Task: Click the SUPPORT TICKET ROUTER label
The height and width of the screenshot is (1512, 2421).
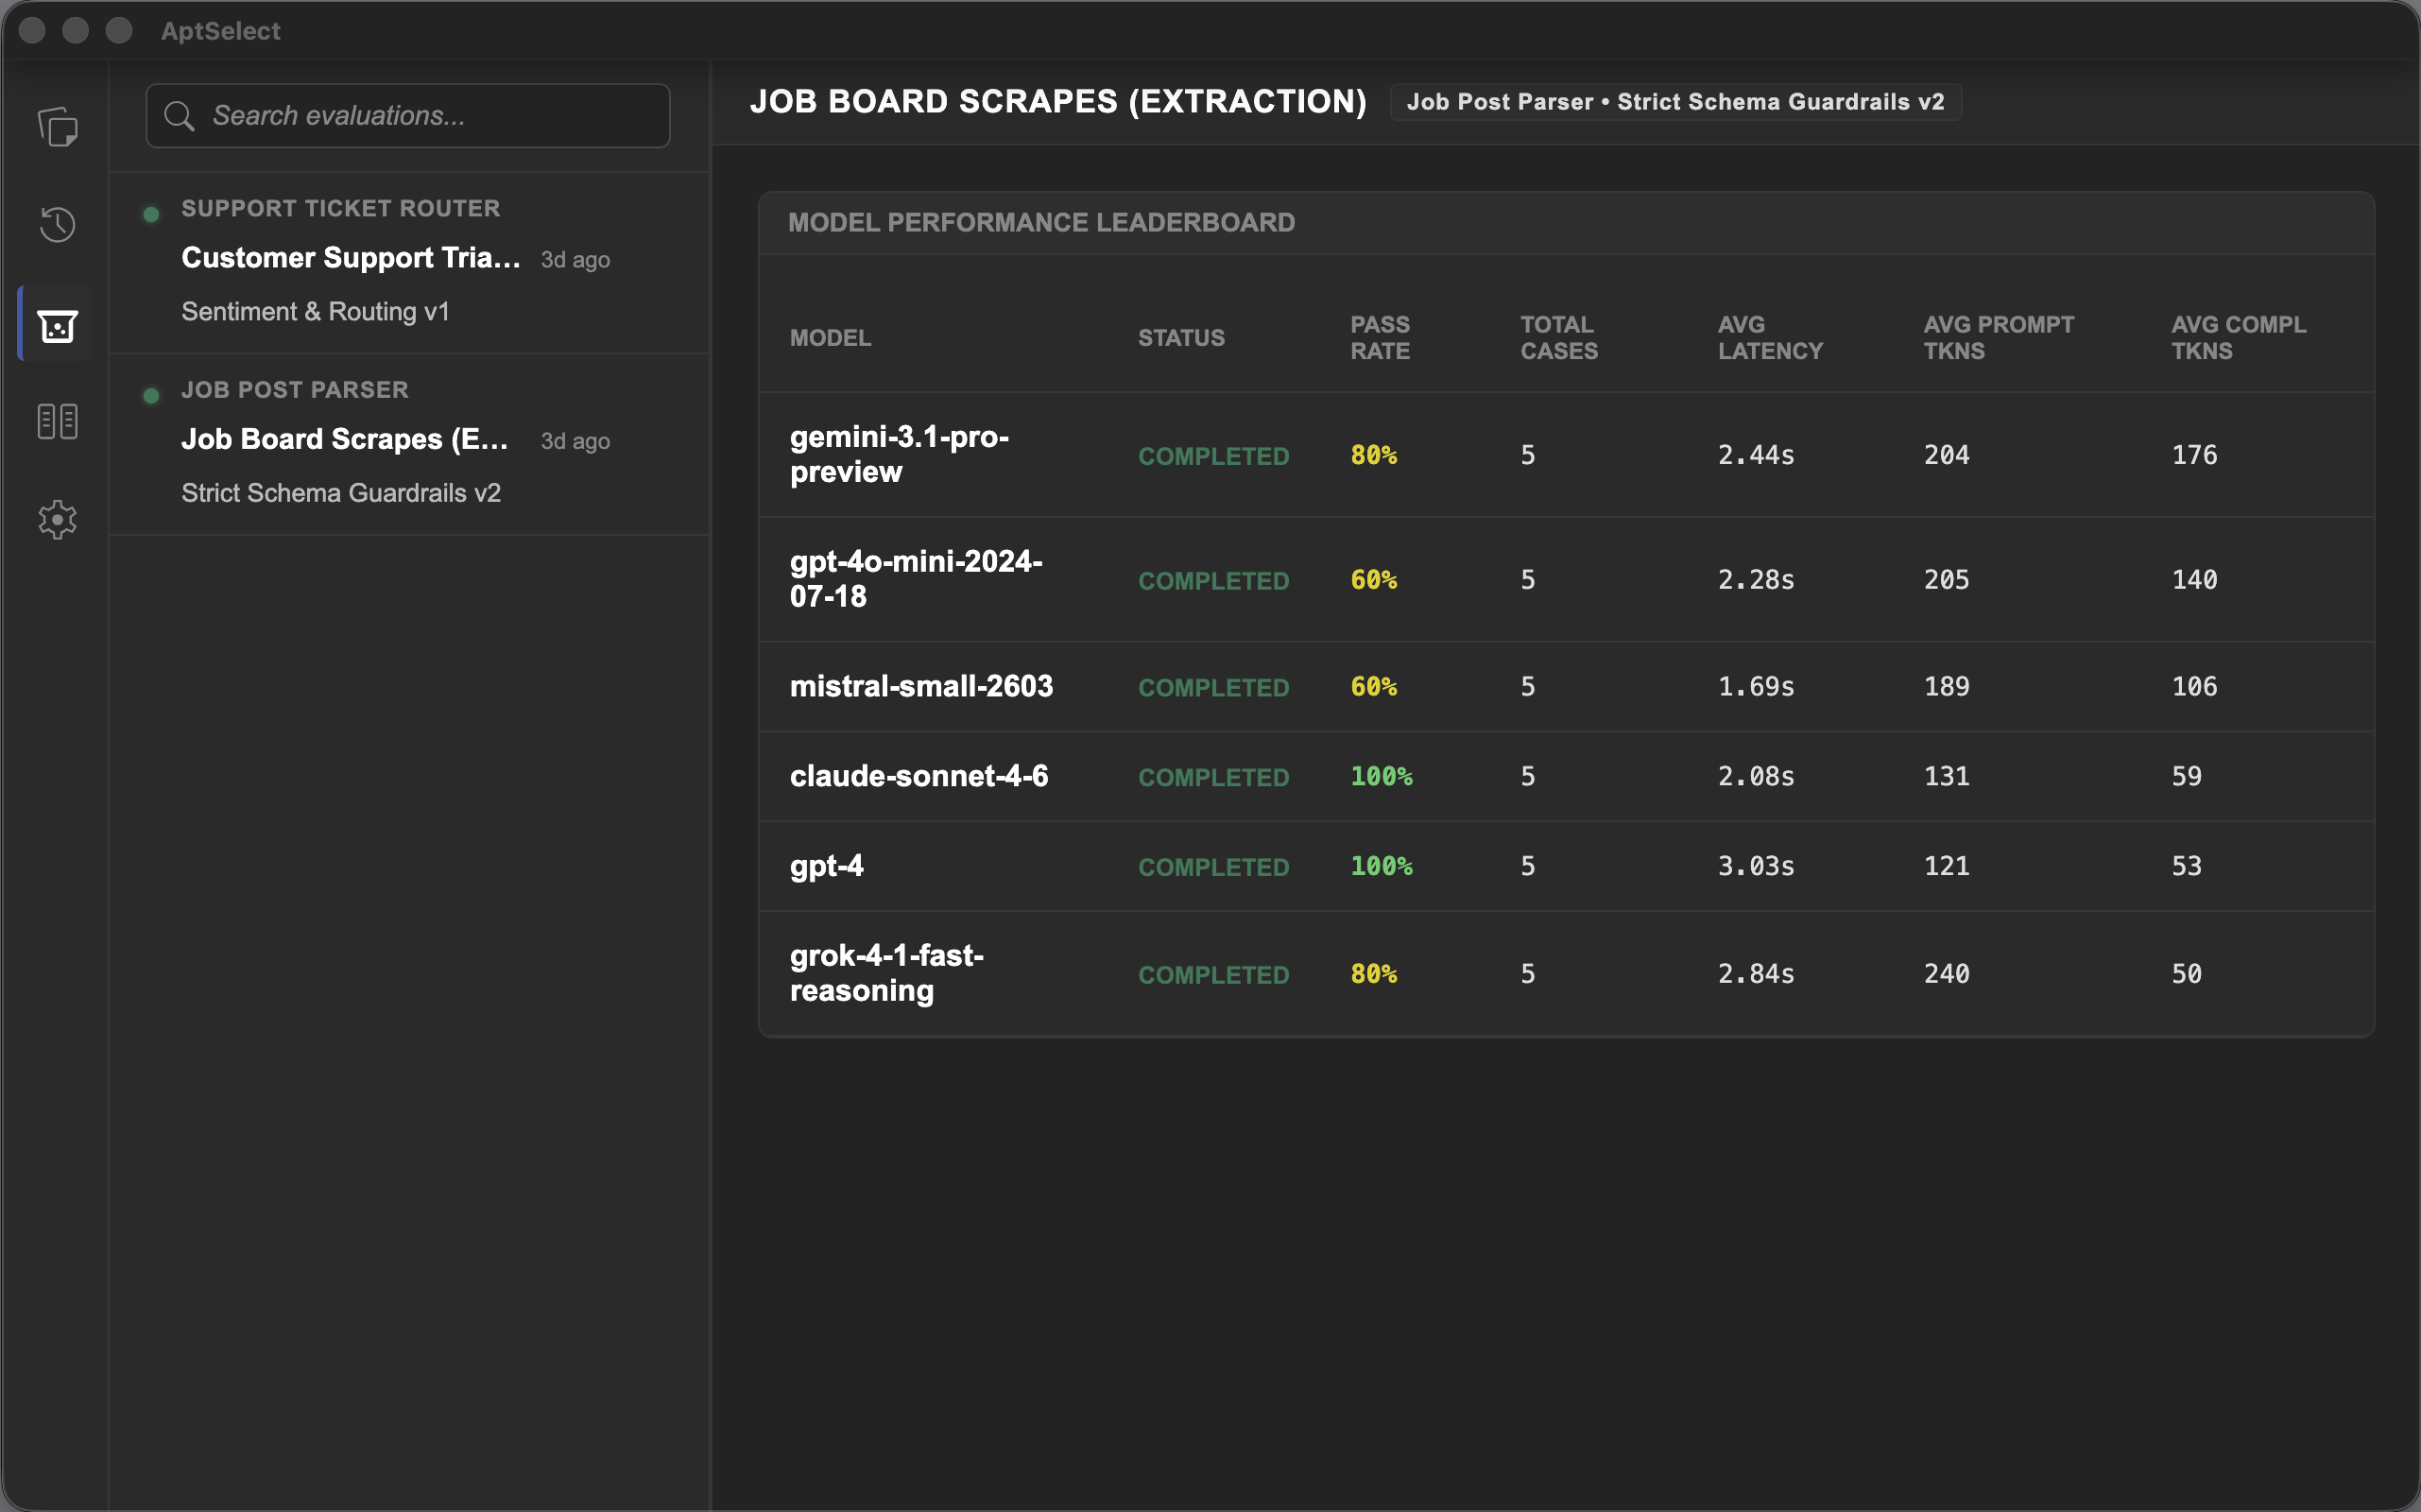Action: 340,208
